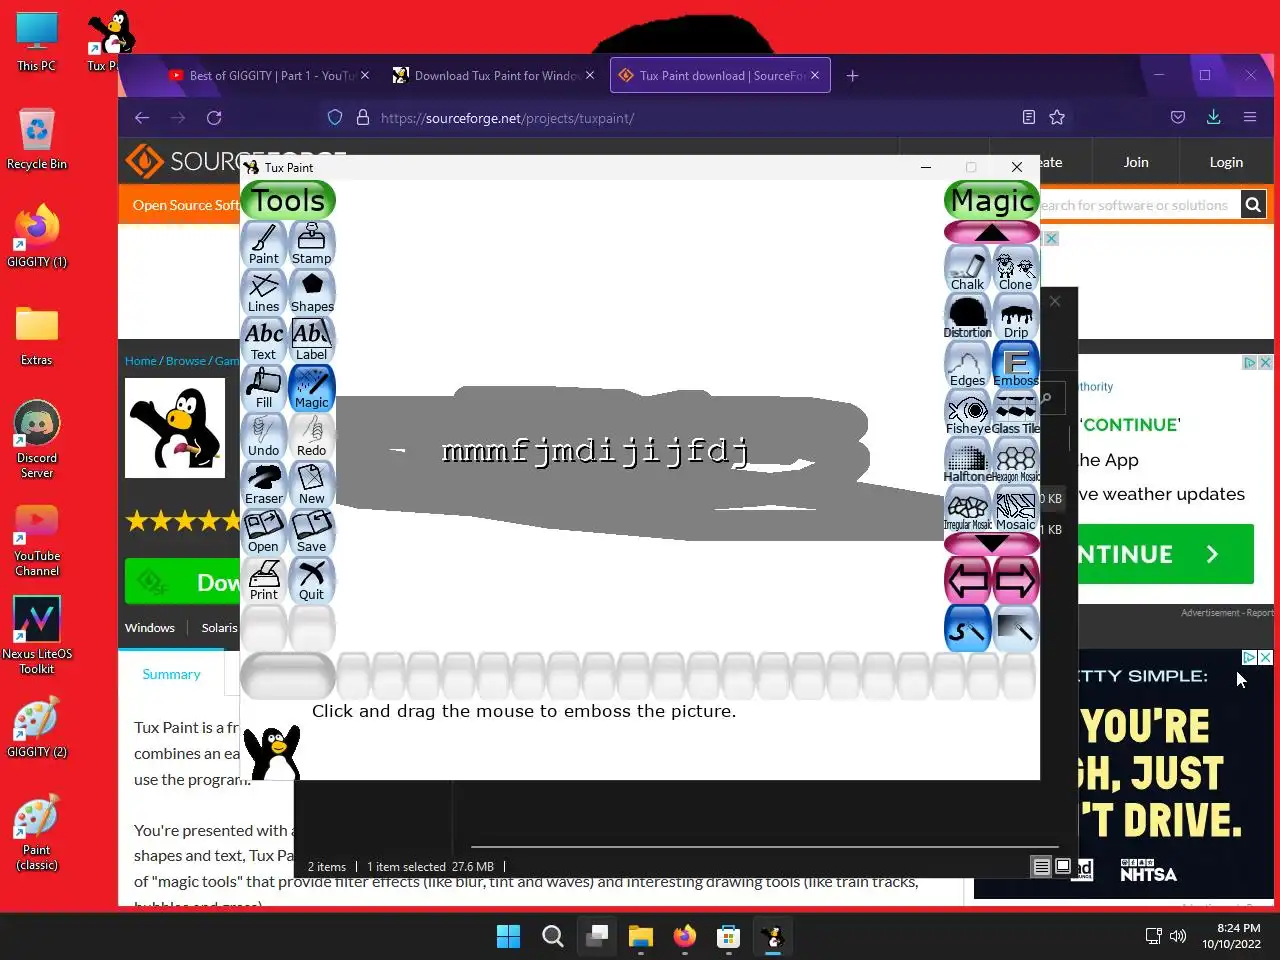Viewport: 1280px width, 960px height.
Task: Select the Lines tool
Action: coord(264,292)
